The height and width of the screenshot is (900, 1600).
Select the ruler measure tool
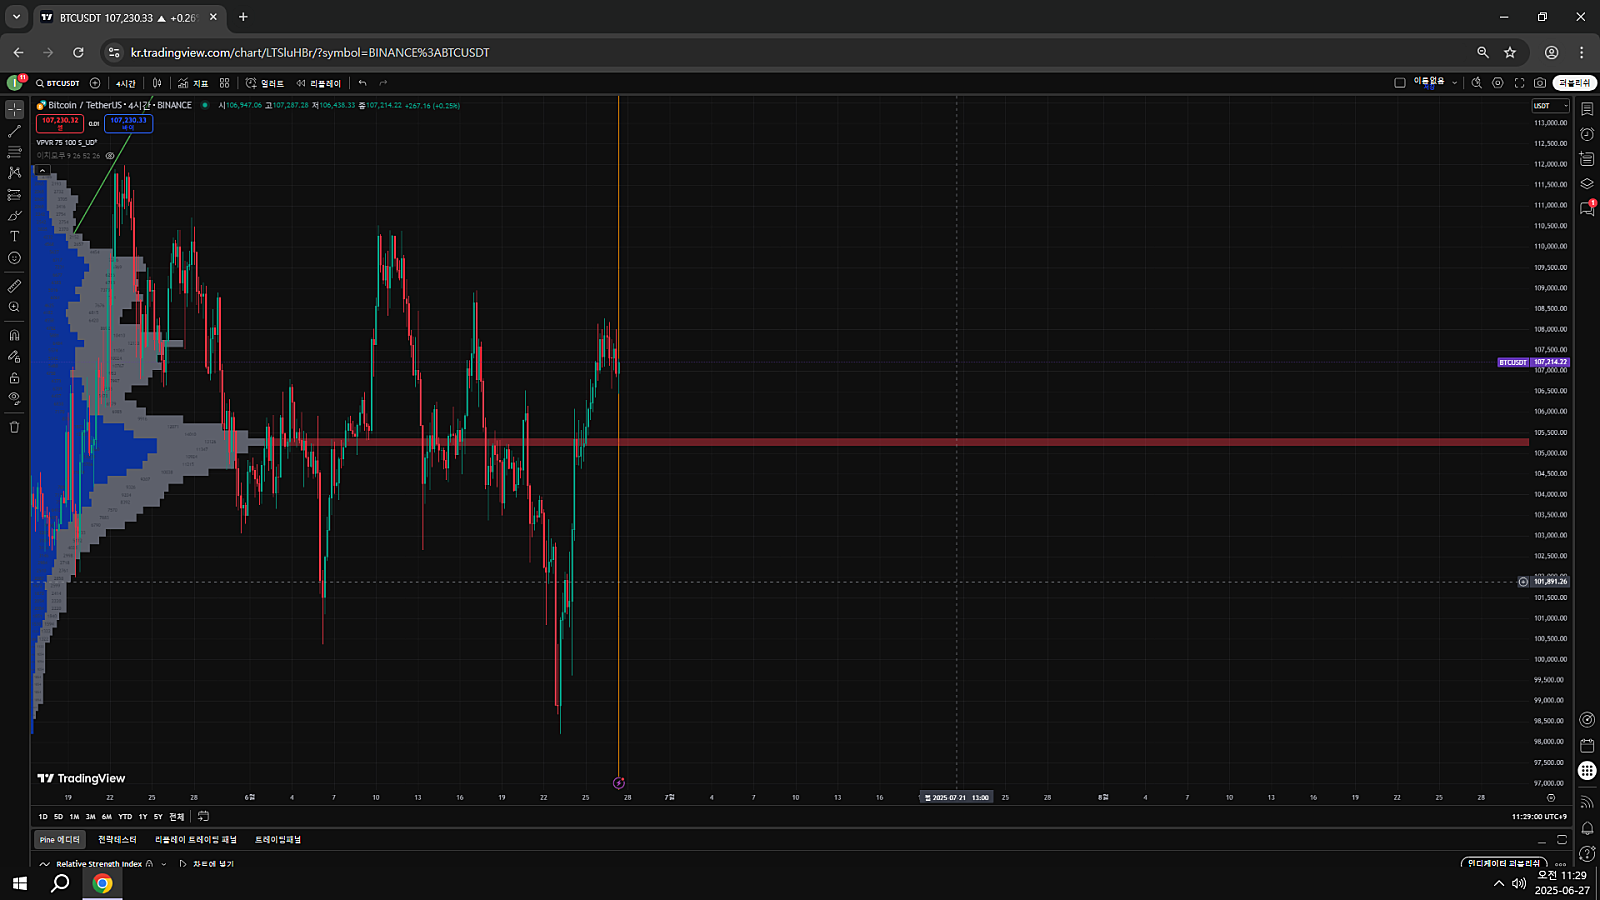point(14,286)
